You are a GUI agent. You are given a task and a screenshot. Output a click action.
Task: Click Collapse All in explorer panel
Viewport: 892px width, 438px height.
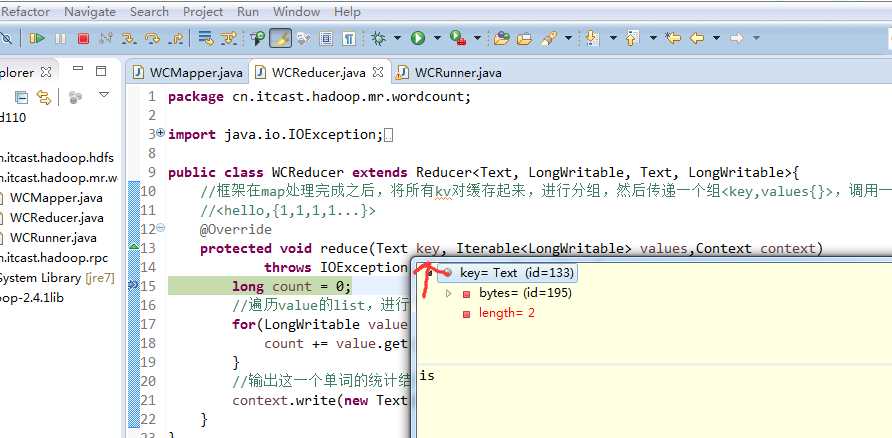(x=21, y=97)
